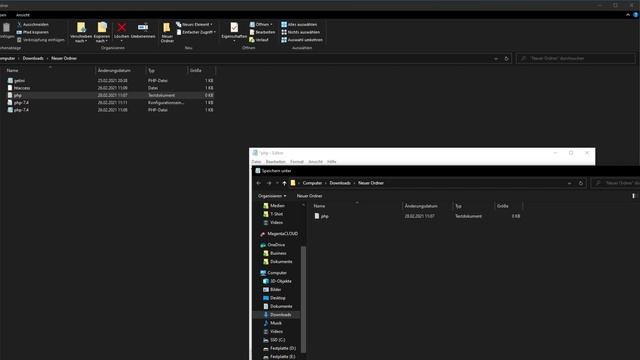Select 3D-Objekte in the save dialog sidebar
Viewport: 640px width, 360px height.
click(x=280, y=281)
